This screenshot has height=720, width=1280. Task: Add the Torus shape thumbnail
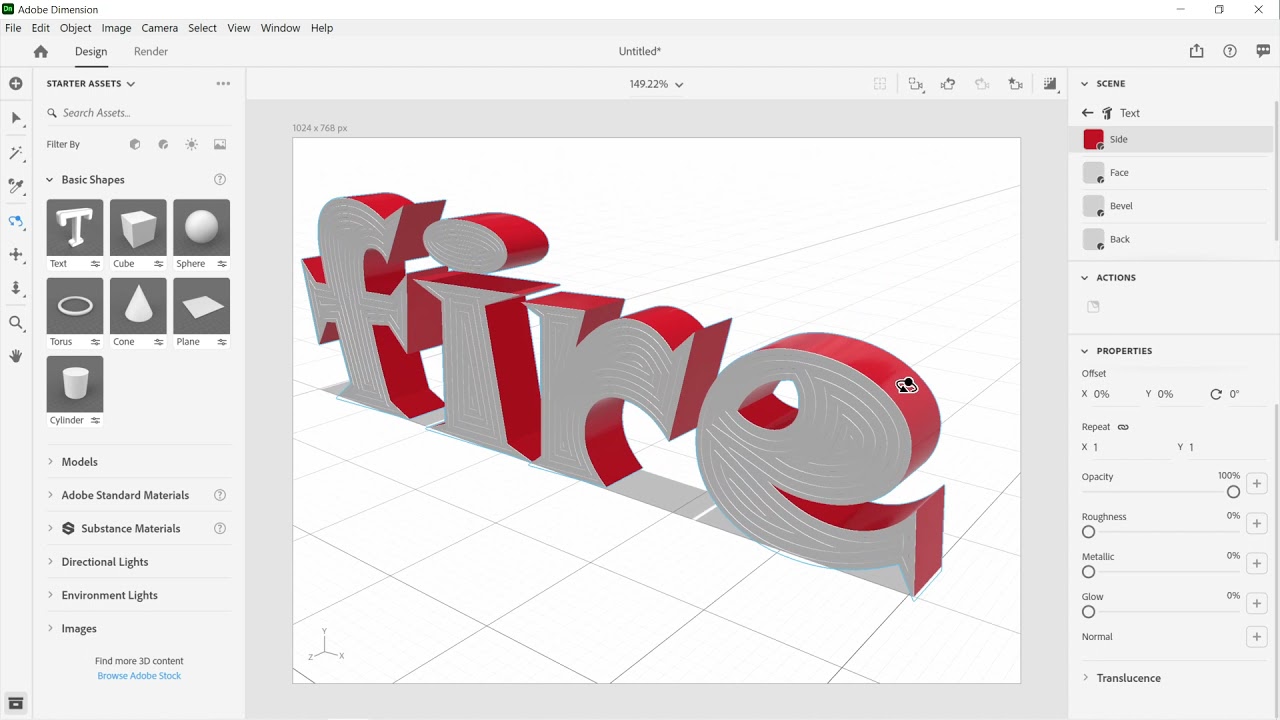(75, 306)
